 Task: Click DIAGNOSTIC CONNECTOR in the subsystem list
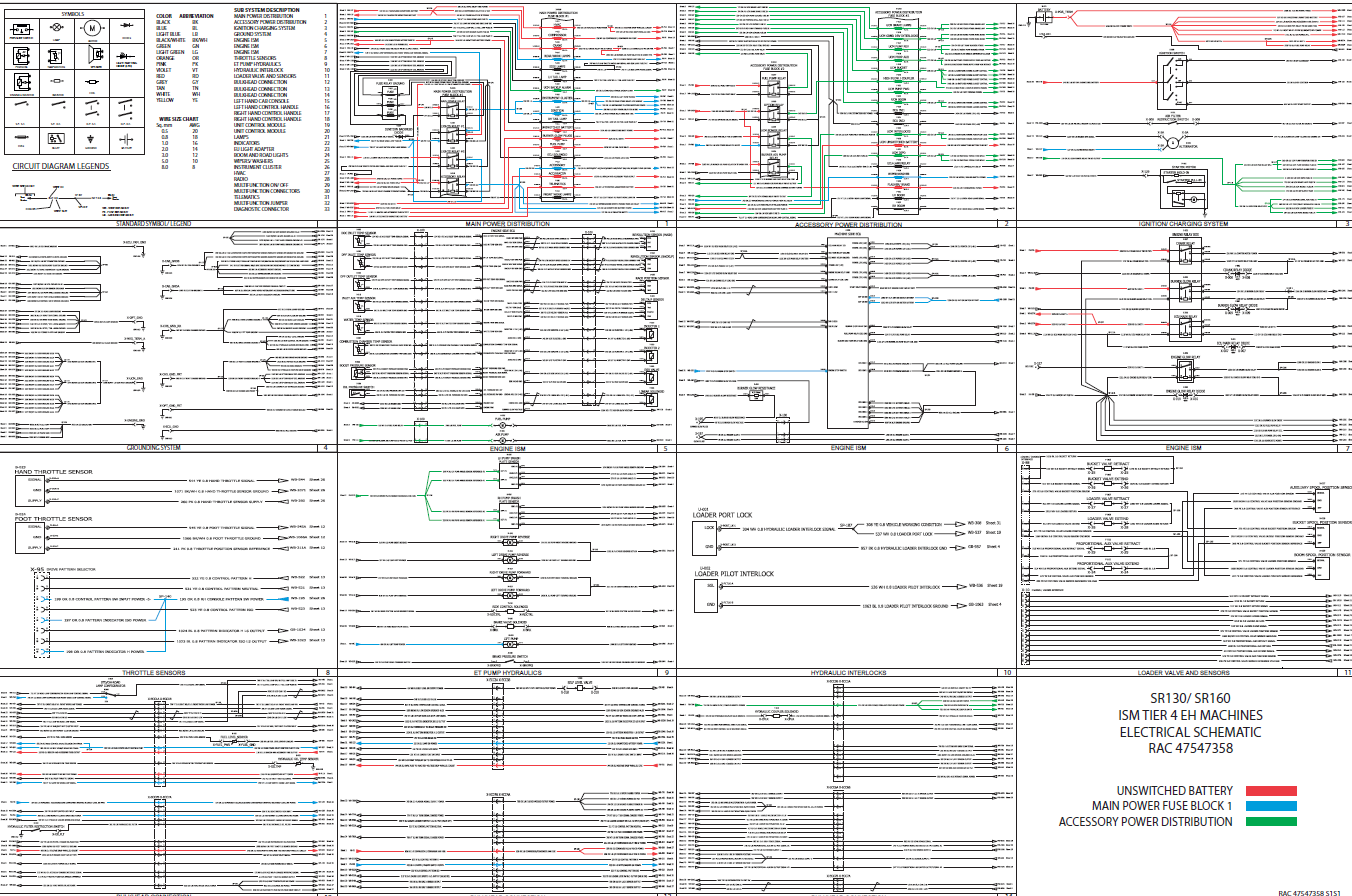(261, 209)
